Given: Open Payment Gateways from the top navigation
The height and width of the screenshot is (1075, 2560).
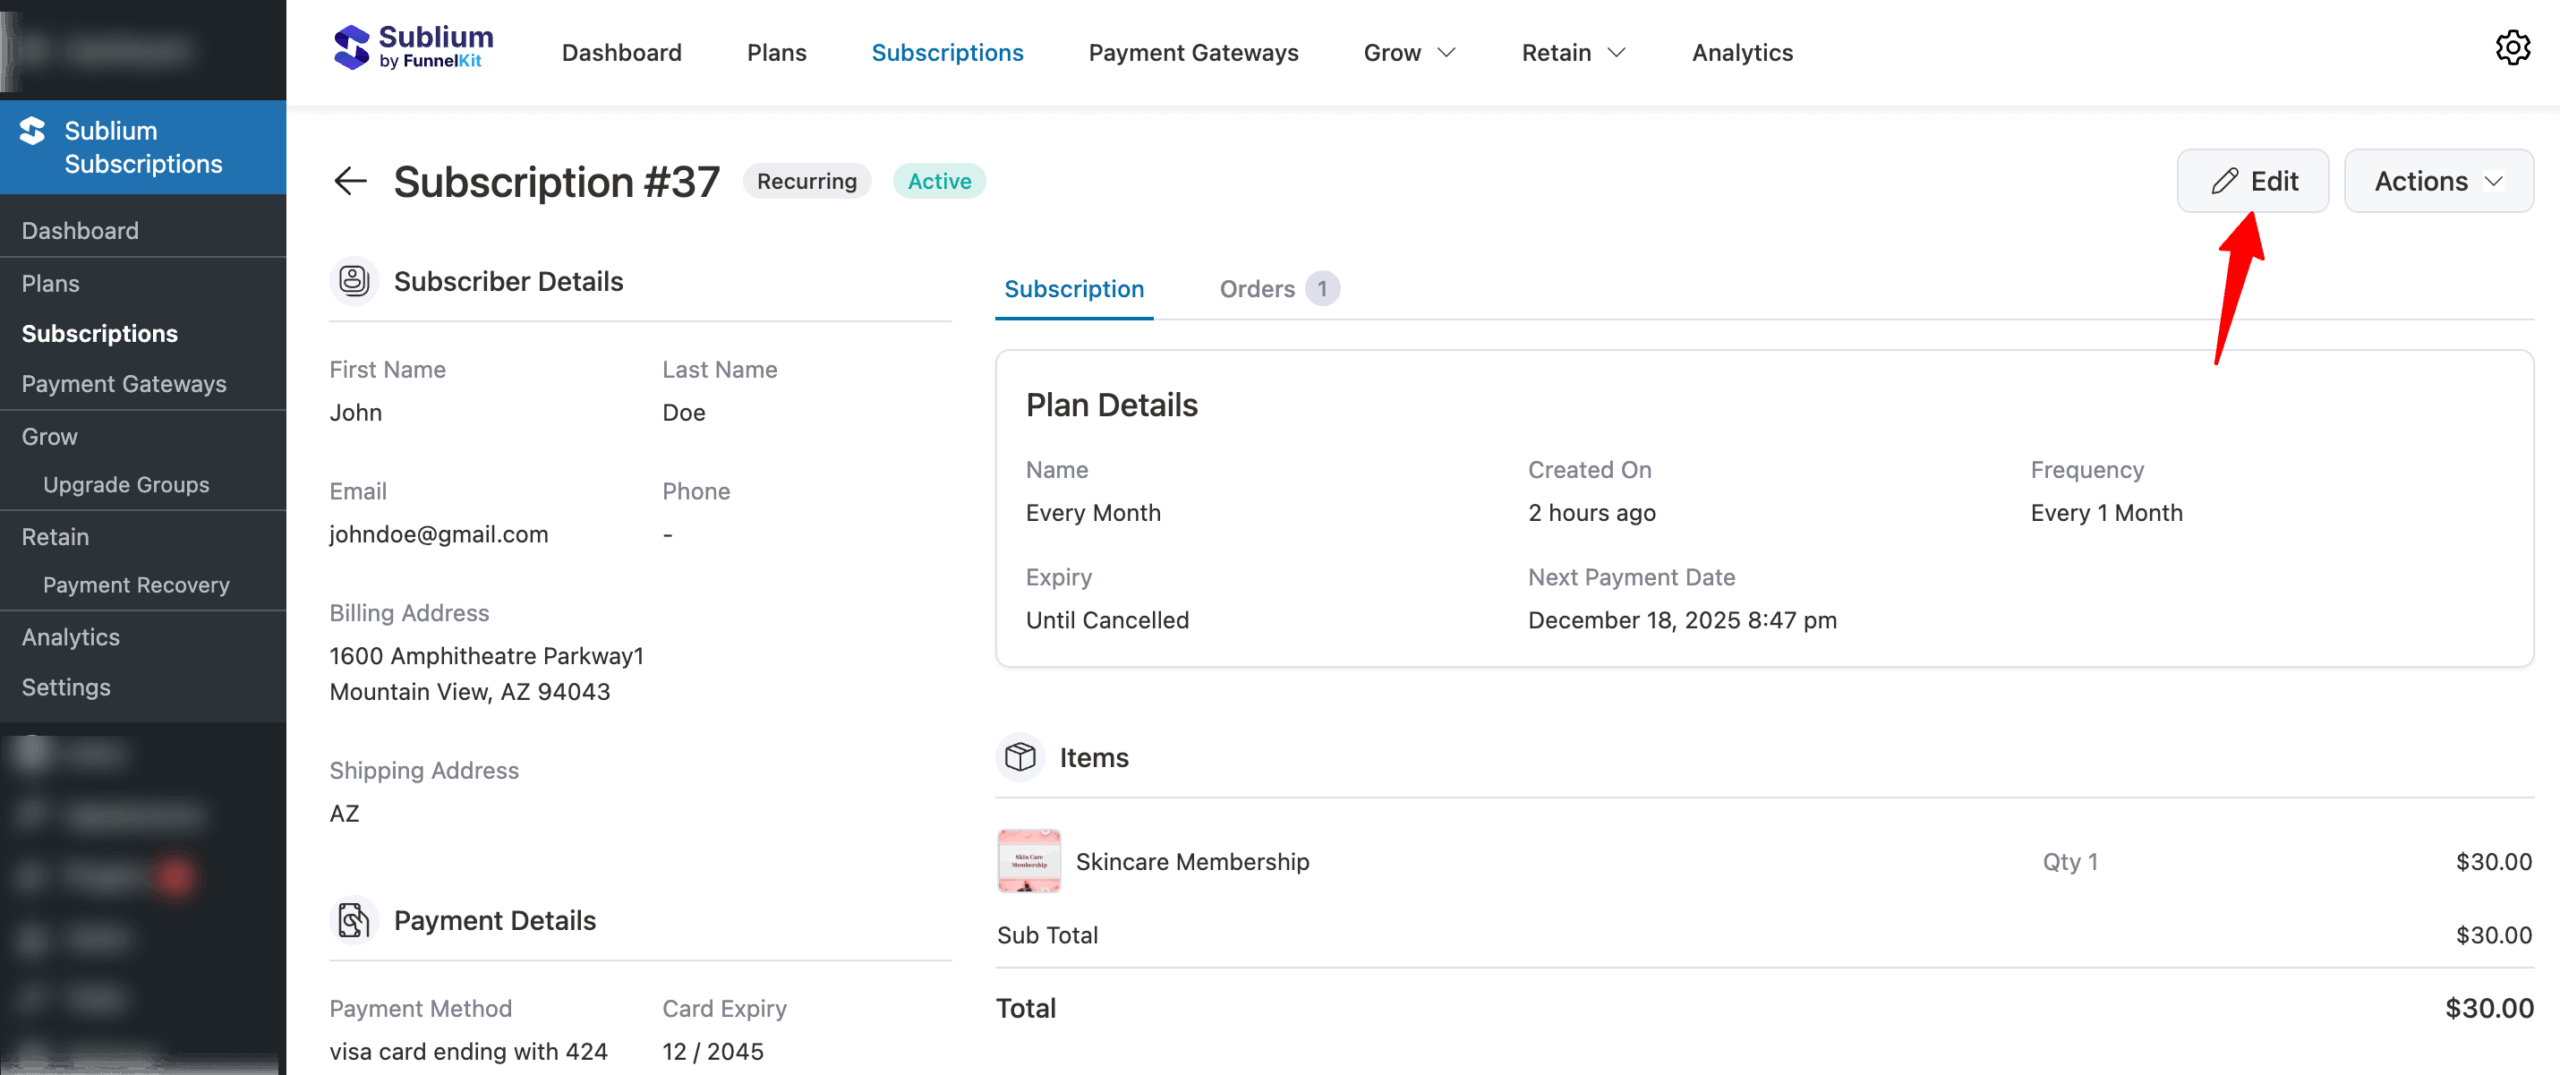Looking at the screenshot, I should [1193, 52].
